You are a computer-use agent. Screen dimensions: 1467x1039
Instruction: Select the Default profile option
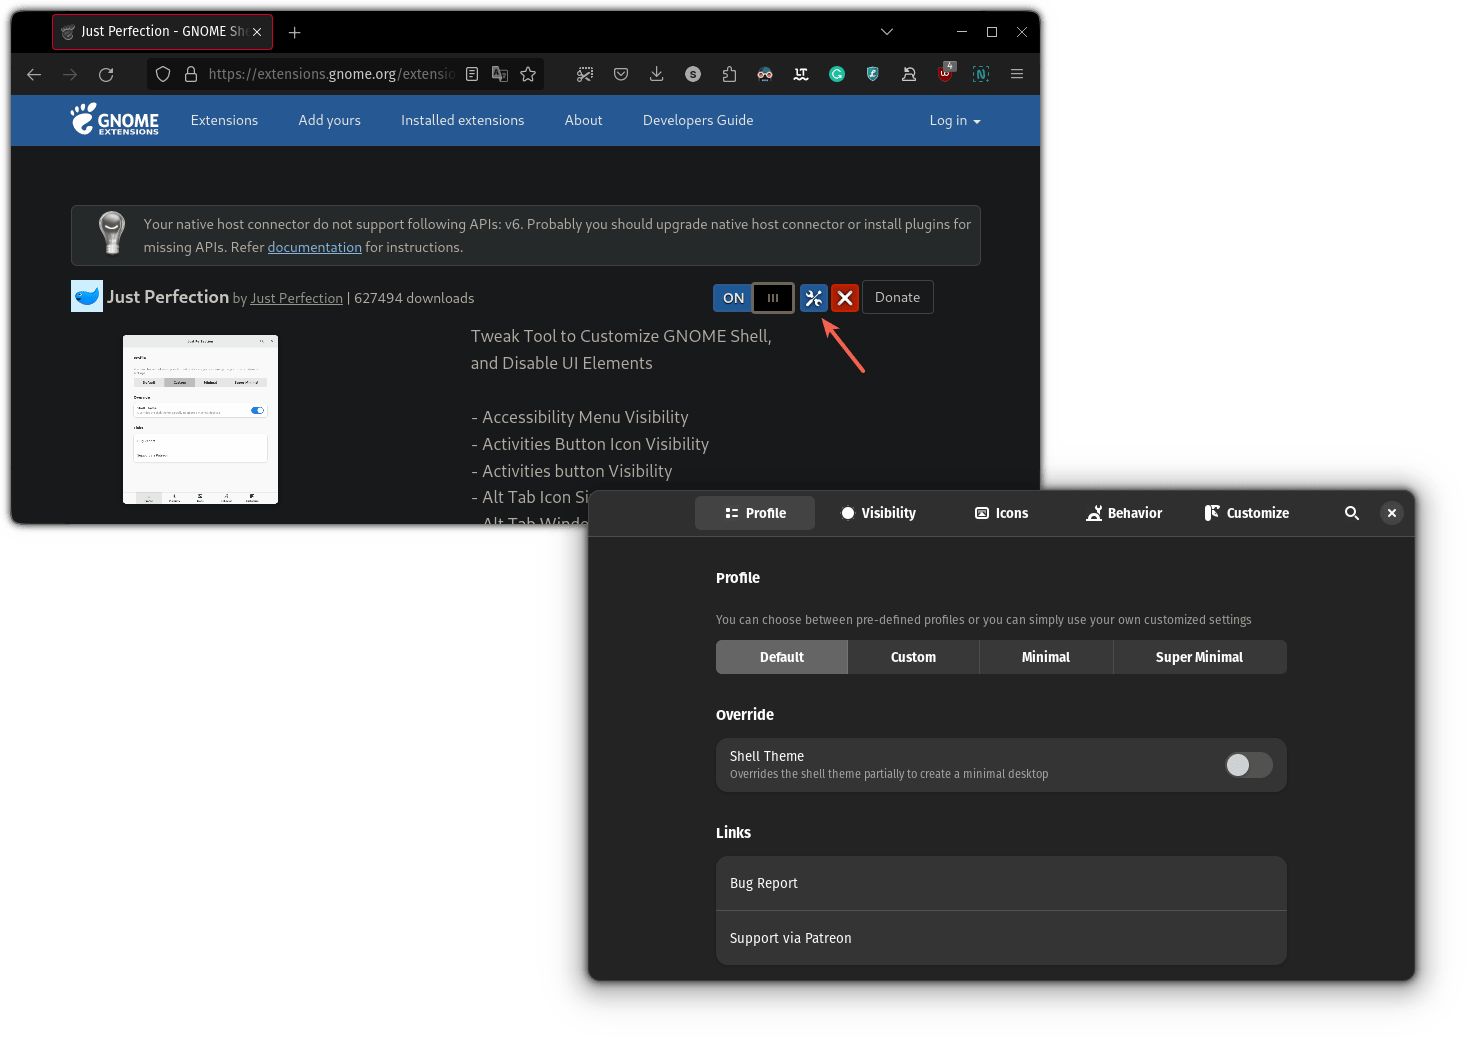pyautogui.click(x=782, y=657)
